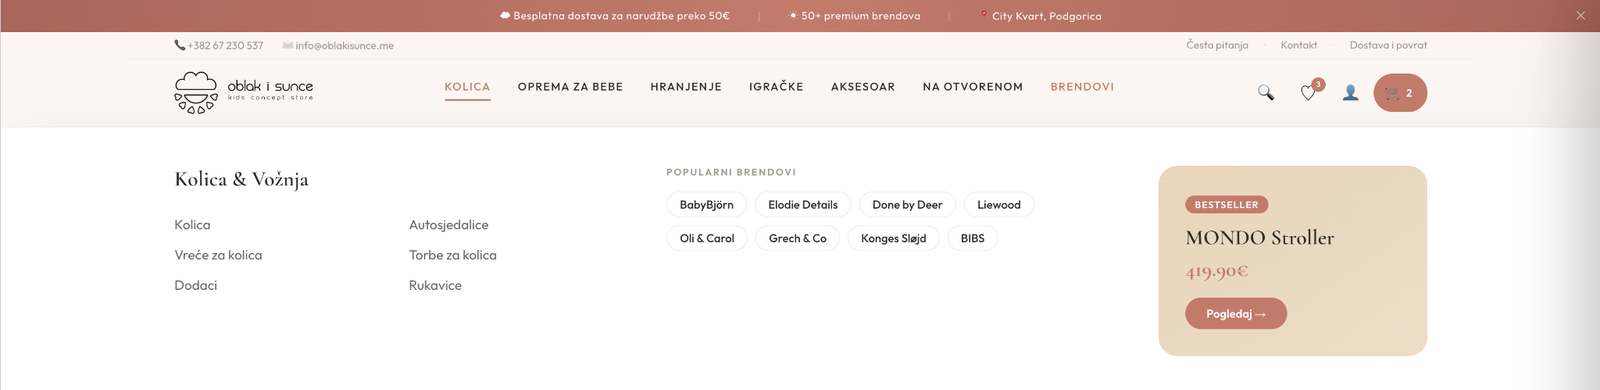Viewport: 1600px width, 390px height.
Task: Click the BESTSELLER badge
Action: 1226,205
